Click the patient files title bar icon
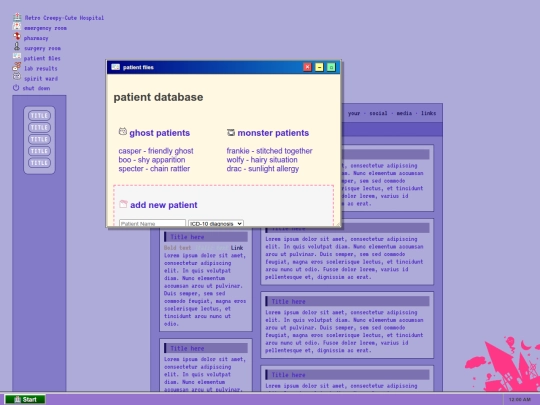 coord(116,67)
